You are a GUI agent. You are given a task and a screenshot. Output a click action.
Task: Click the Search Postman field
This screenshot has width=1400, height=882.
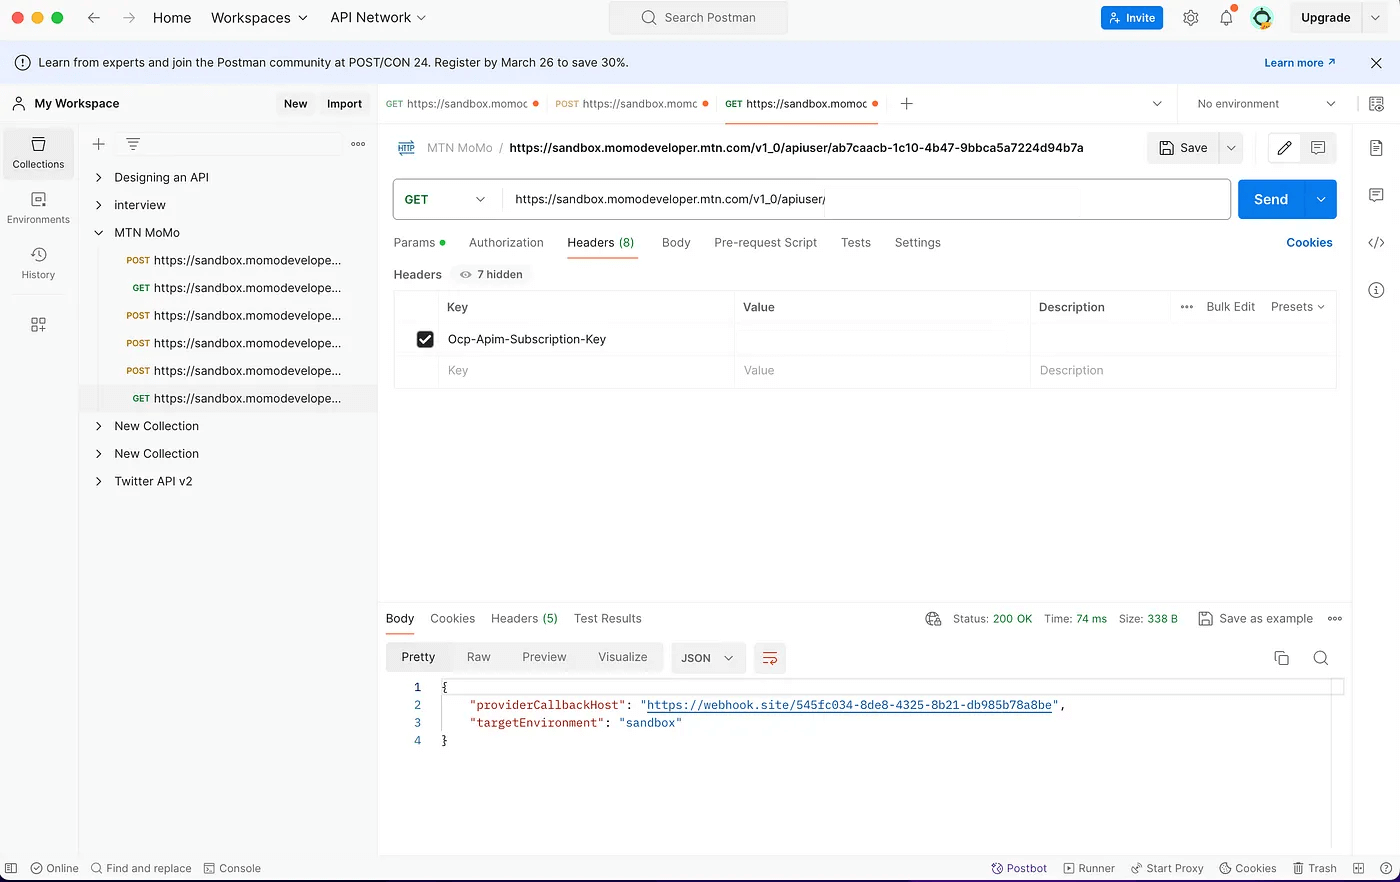click(x=698, y=18)
